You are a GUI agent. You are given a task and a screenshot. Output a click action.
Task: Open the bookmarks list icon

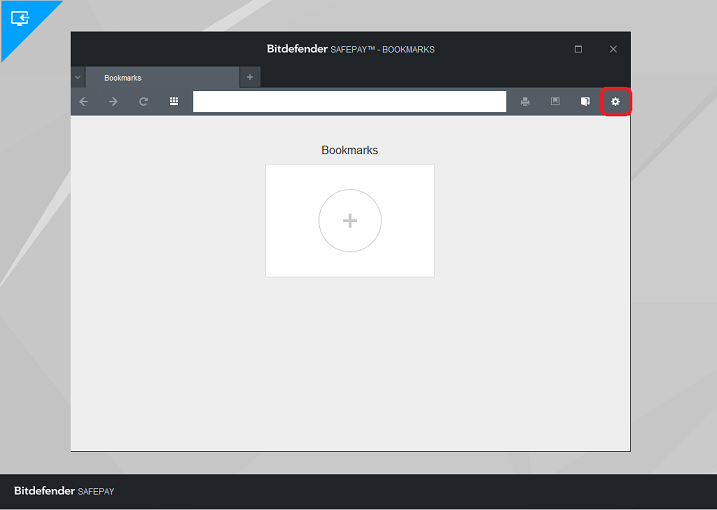coord(585,101)
